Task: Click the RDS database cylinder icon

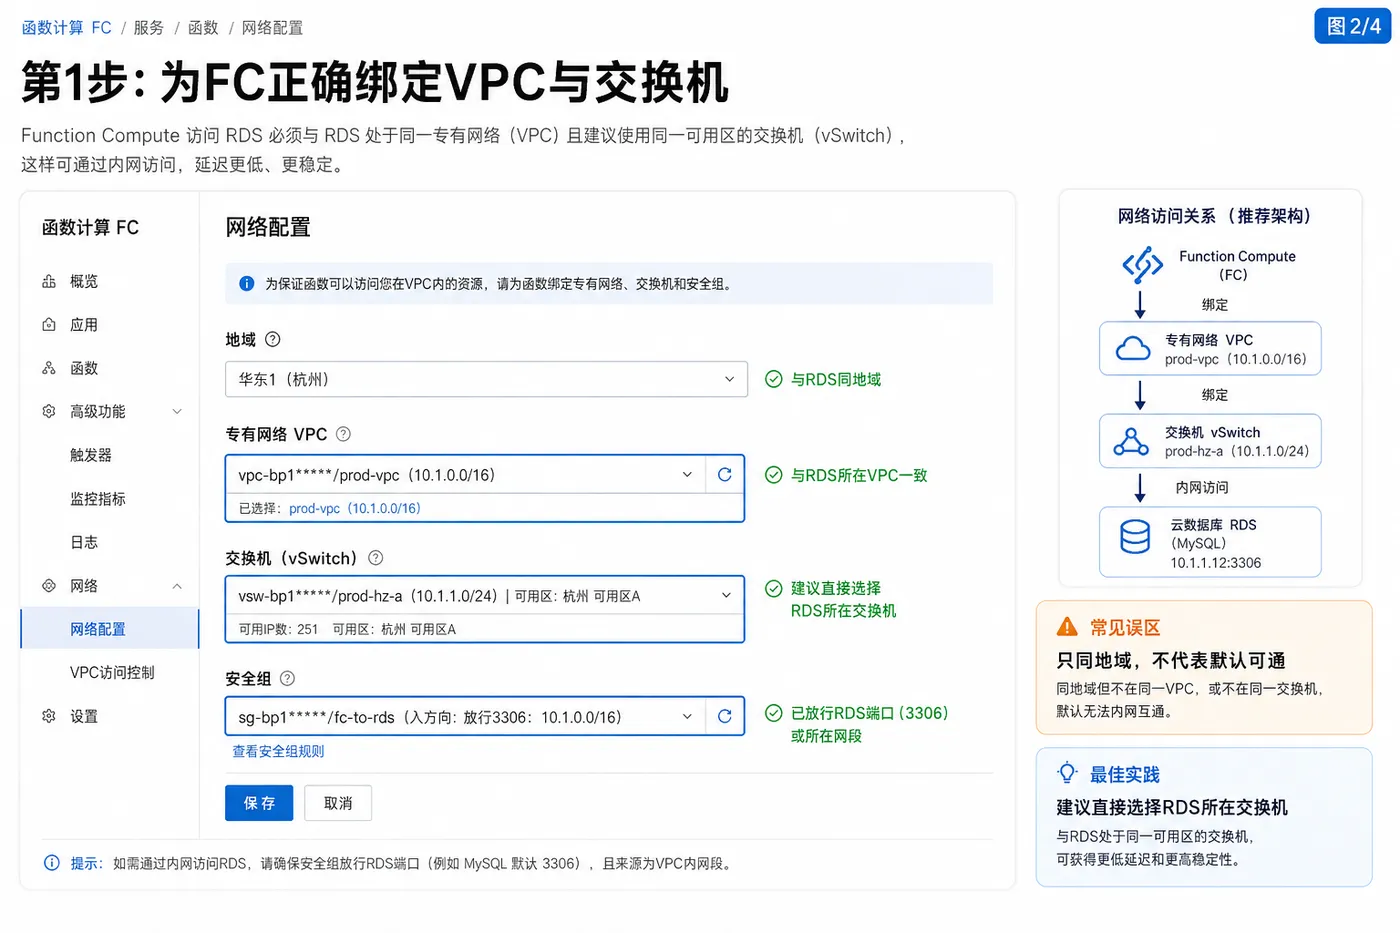Action: 1135,537
